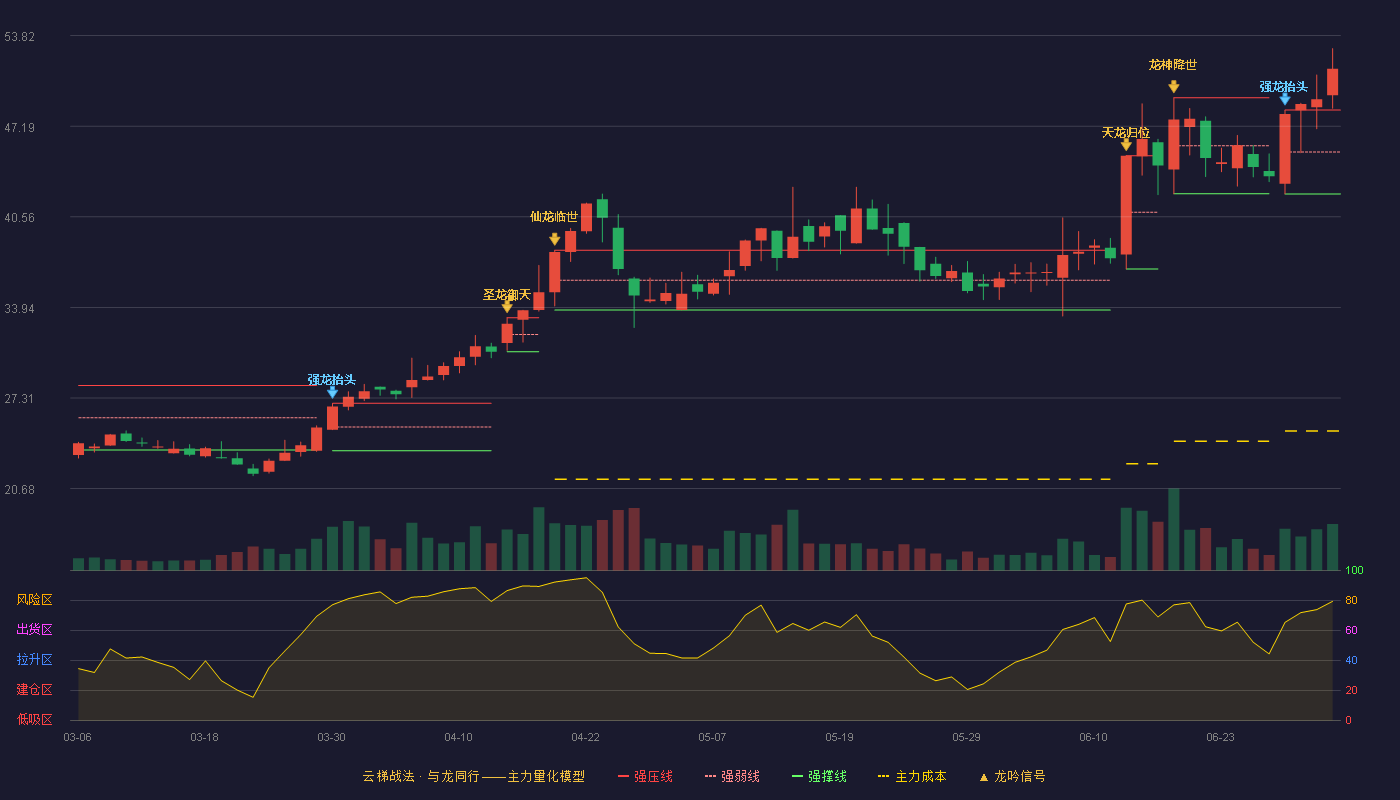
Task: Click the blue 40 indicator scale value
Action: [1350, 661]
